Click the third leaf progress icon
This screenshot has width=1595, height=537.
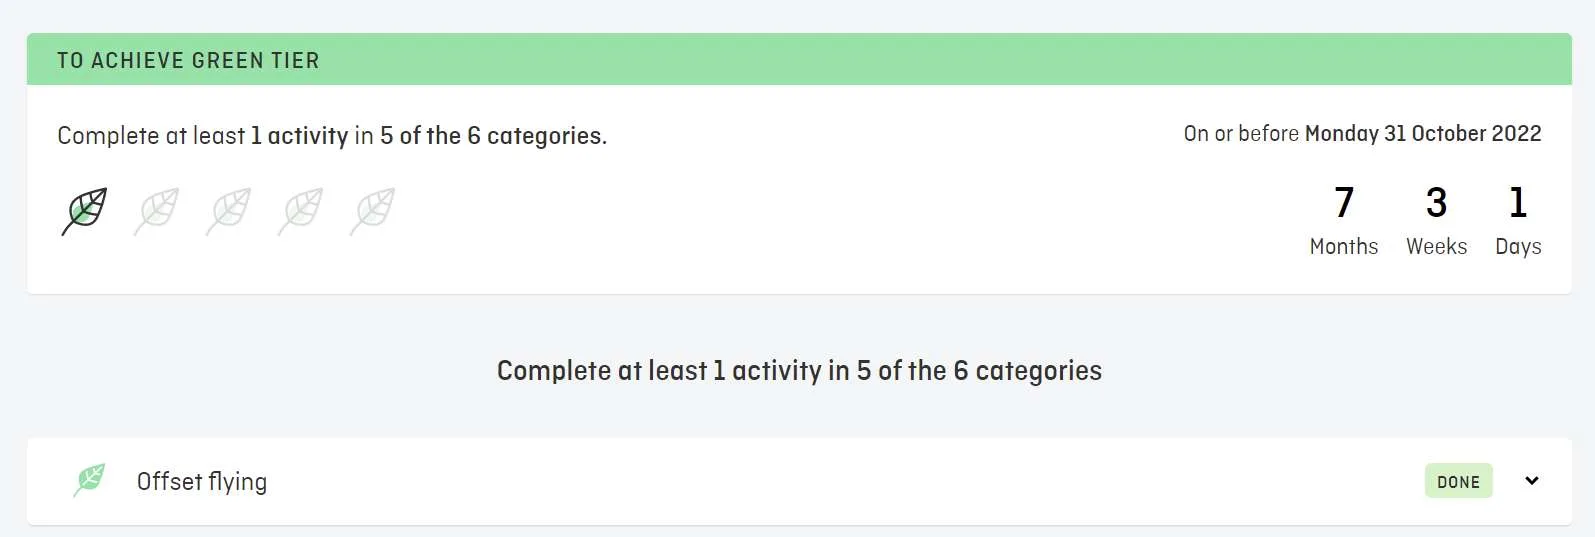click(229, 211)
